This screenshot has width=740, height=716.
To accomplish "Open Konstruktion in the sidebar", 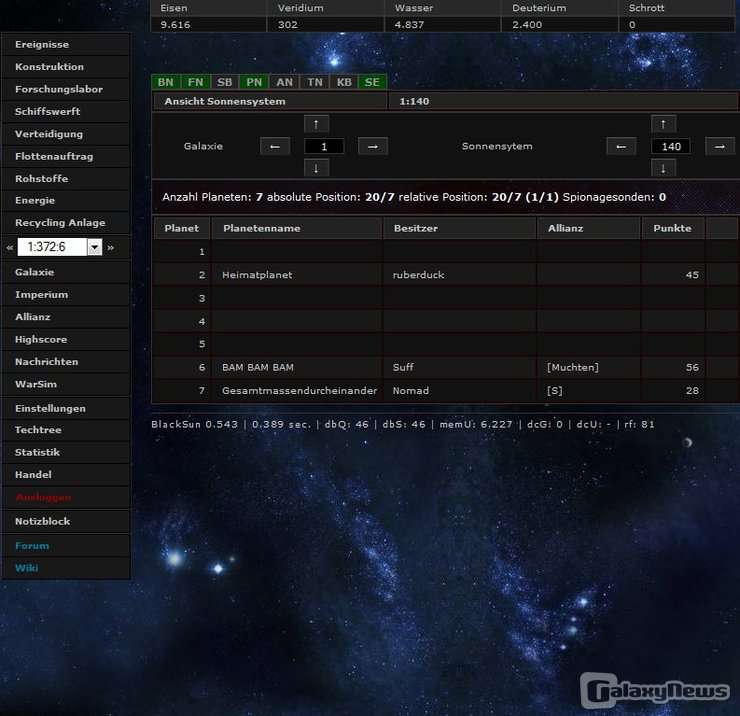I will (x=66, y=67).
